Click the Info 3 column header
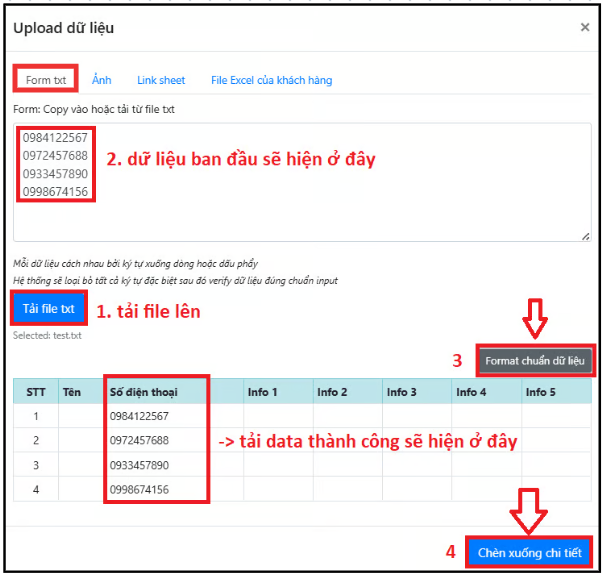This screenshot has height=576, width=606. pos(403,392)
